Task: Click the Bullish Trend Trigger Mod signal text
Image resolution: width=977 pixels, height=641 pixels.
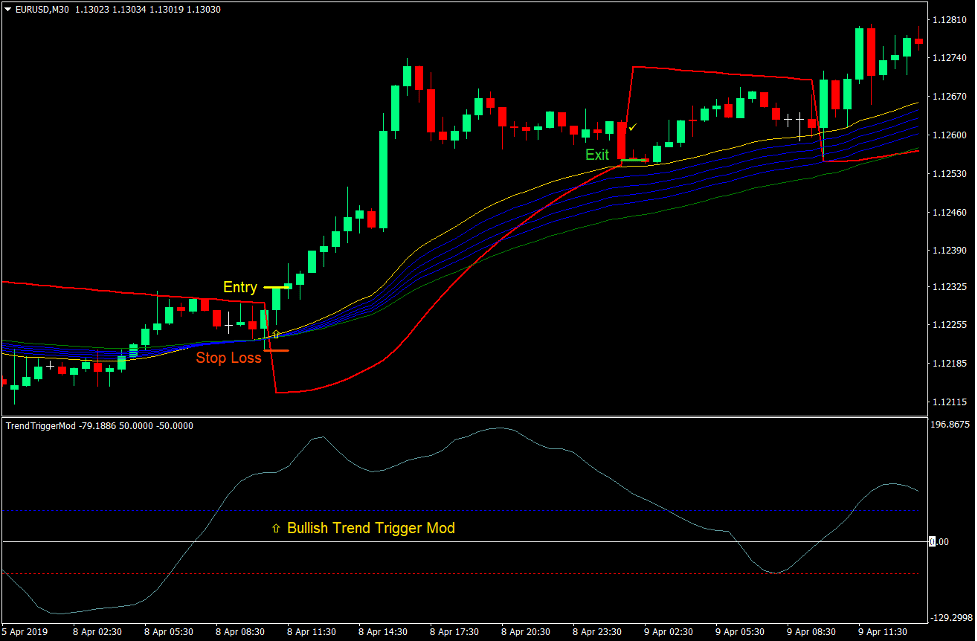Action: coord(370,528)
